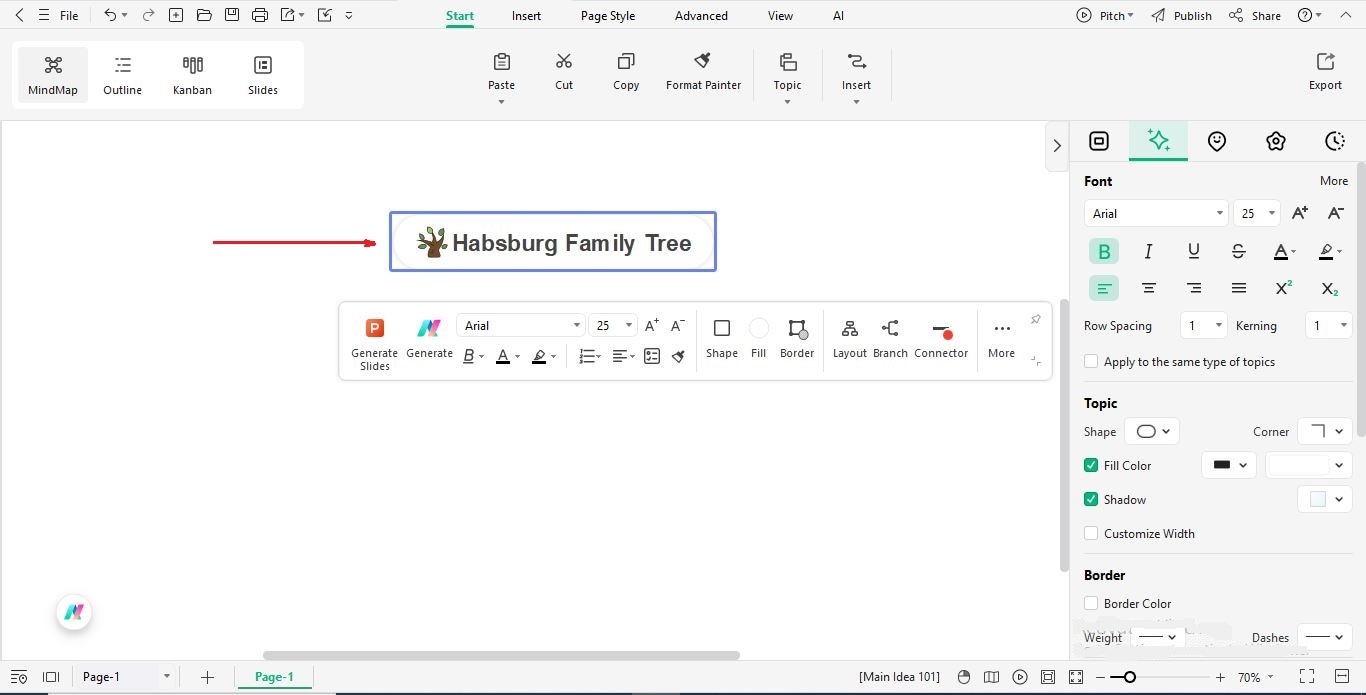Viewport: 1366px width, 695px height.
Task: Uncheck the Shadow option
Action: pos(1090,499)
